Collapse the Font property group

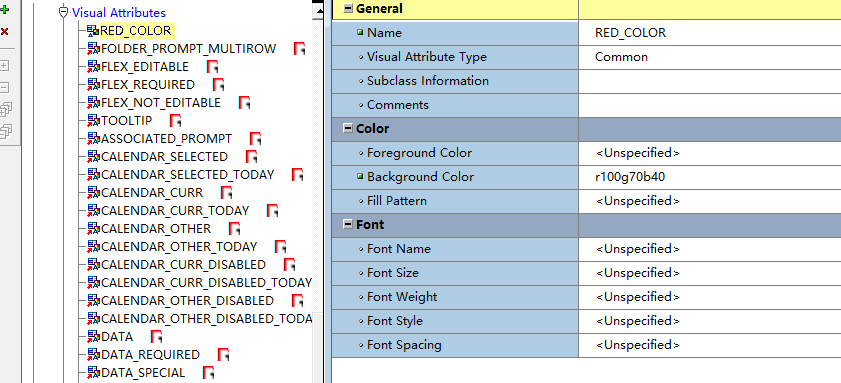348,224
